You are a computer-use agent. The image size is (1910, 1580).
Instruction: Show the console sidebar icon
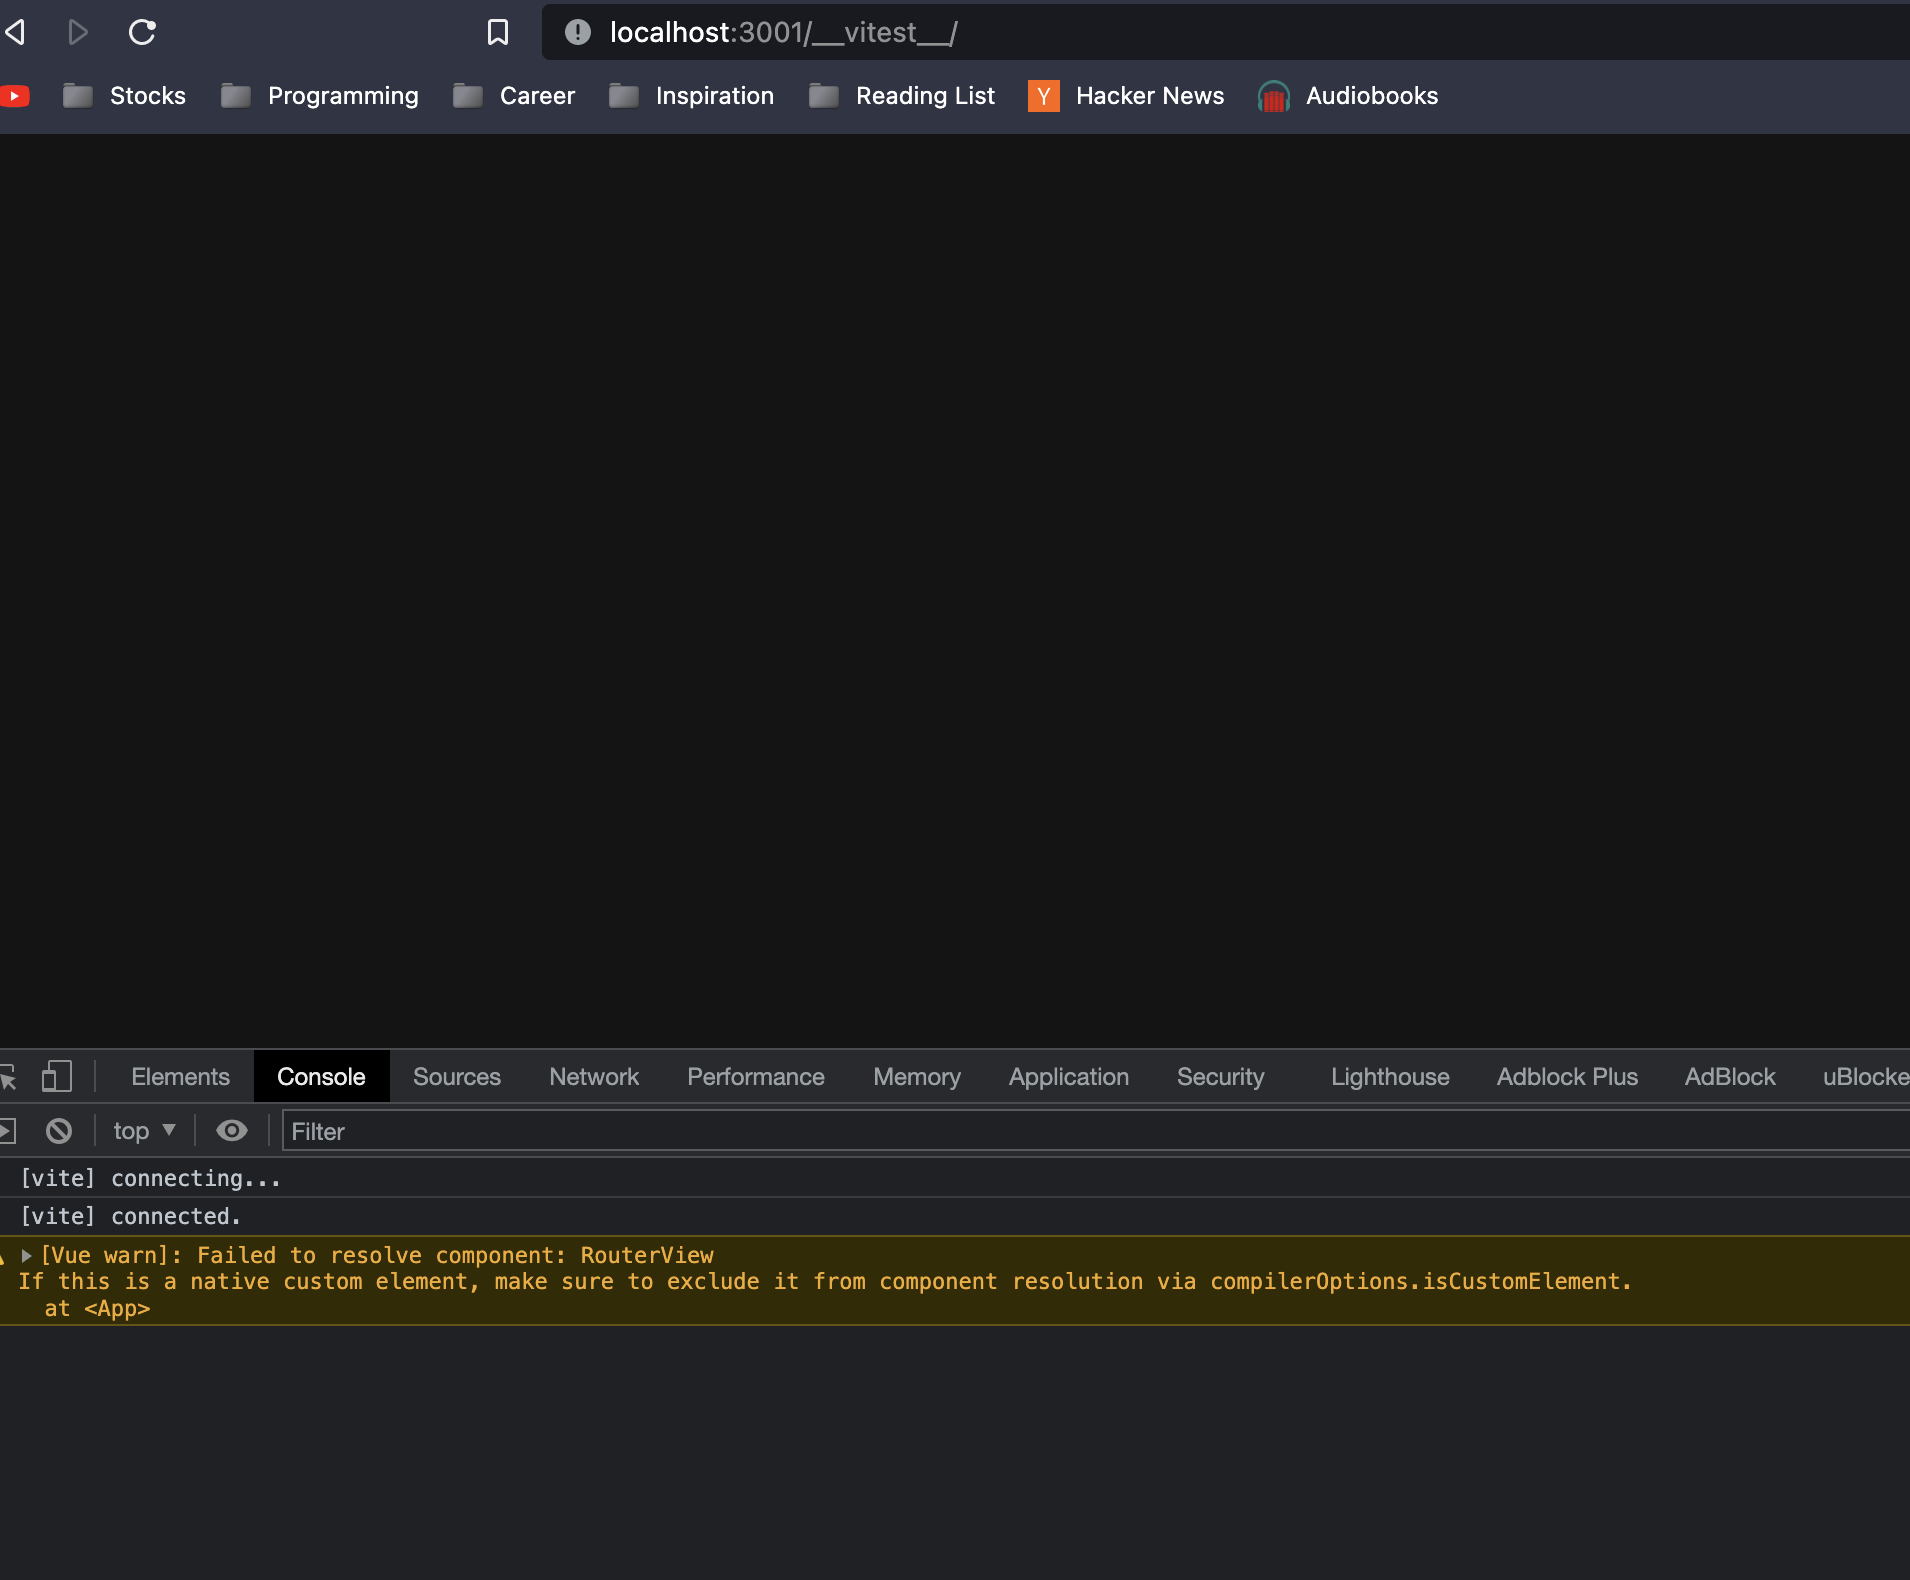pos(8,1131)
